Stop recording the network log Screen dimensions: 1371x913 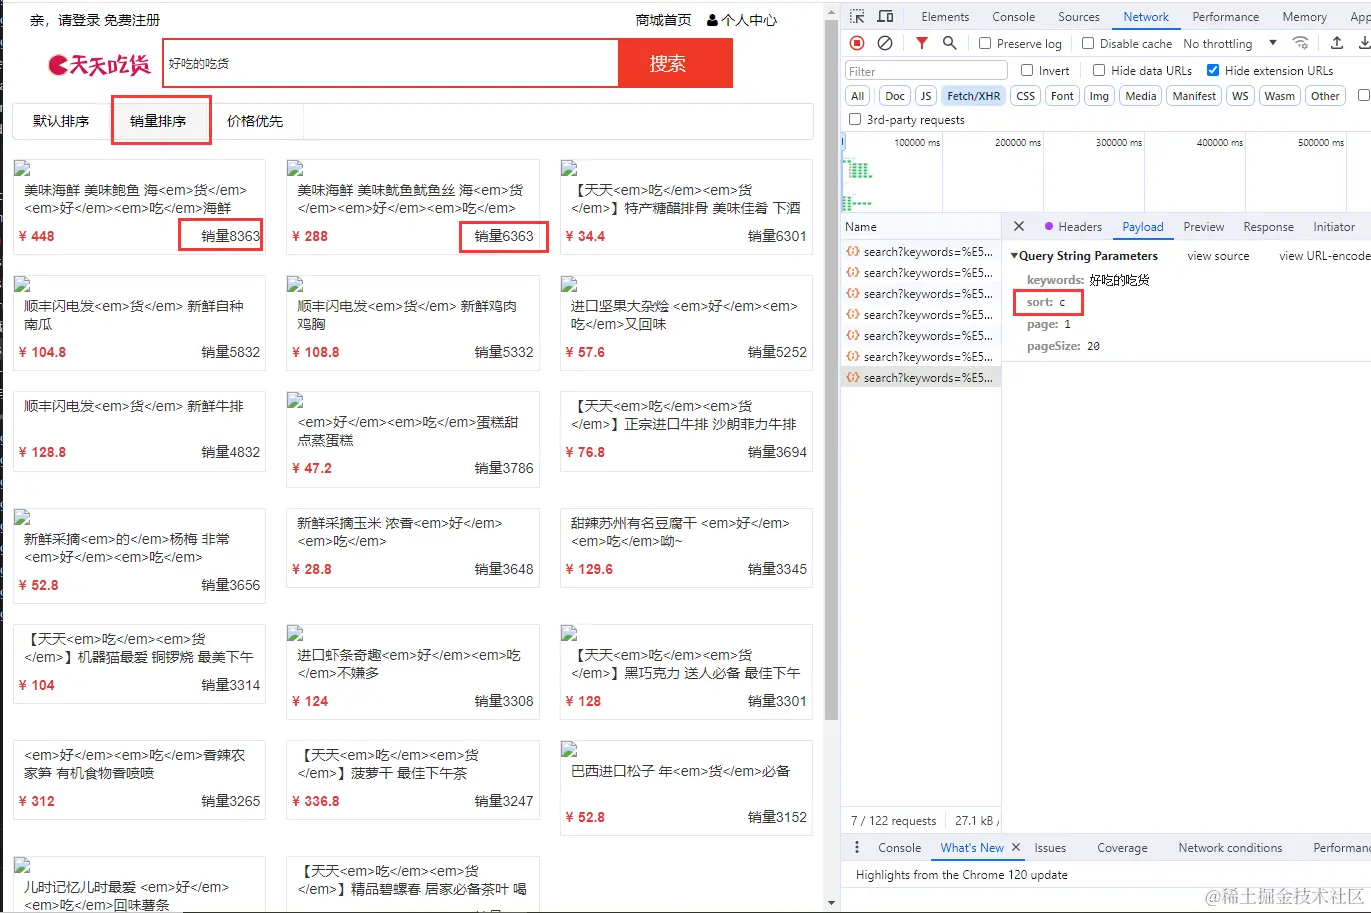pyautogui.click(x=857, y=43)
